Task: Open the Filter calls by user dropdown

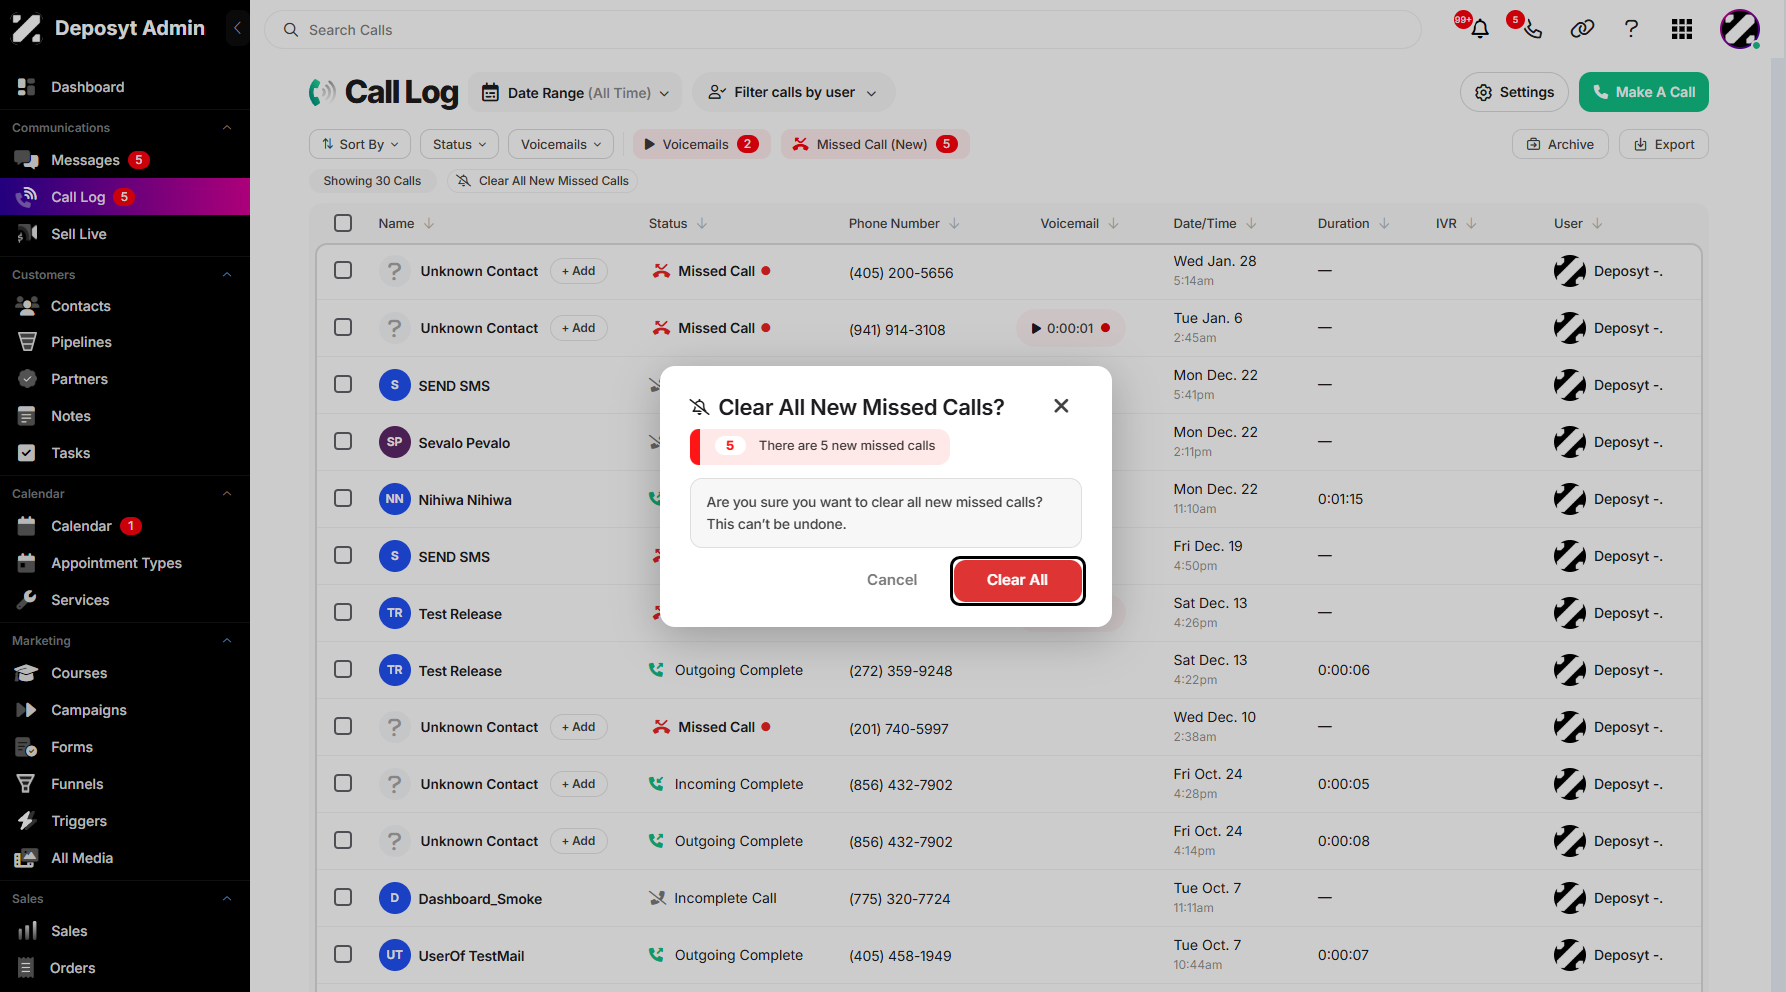Action: point(793,92)
